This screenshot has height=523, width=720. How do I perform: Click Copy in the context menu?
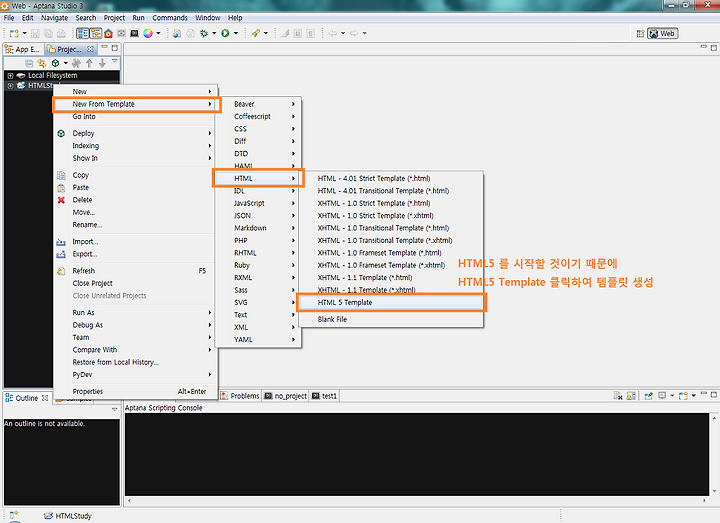coord(134,175)
